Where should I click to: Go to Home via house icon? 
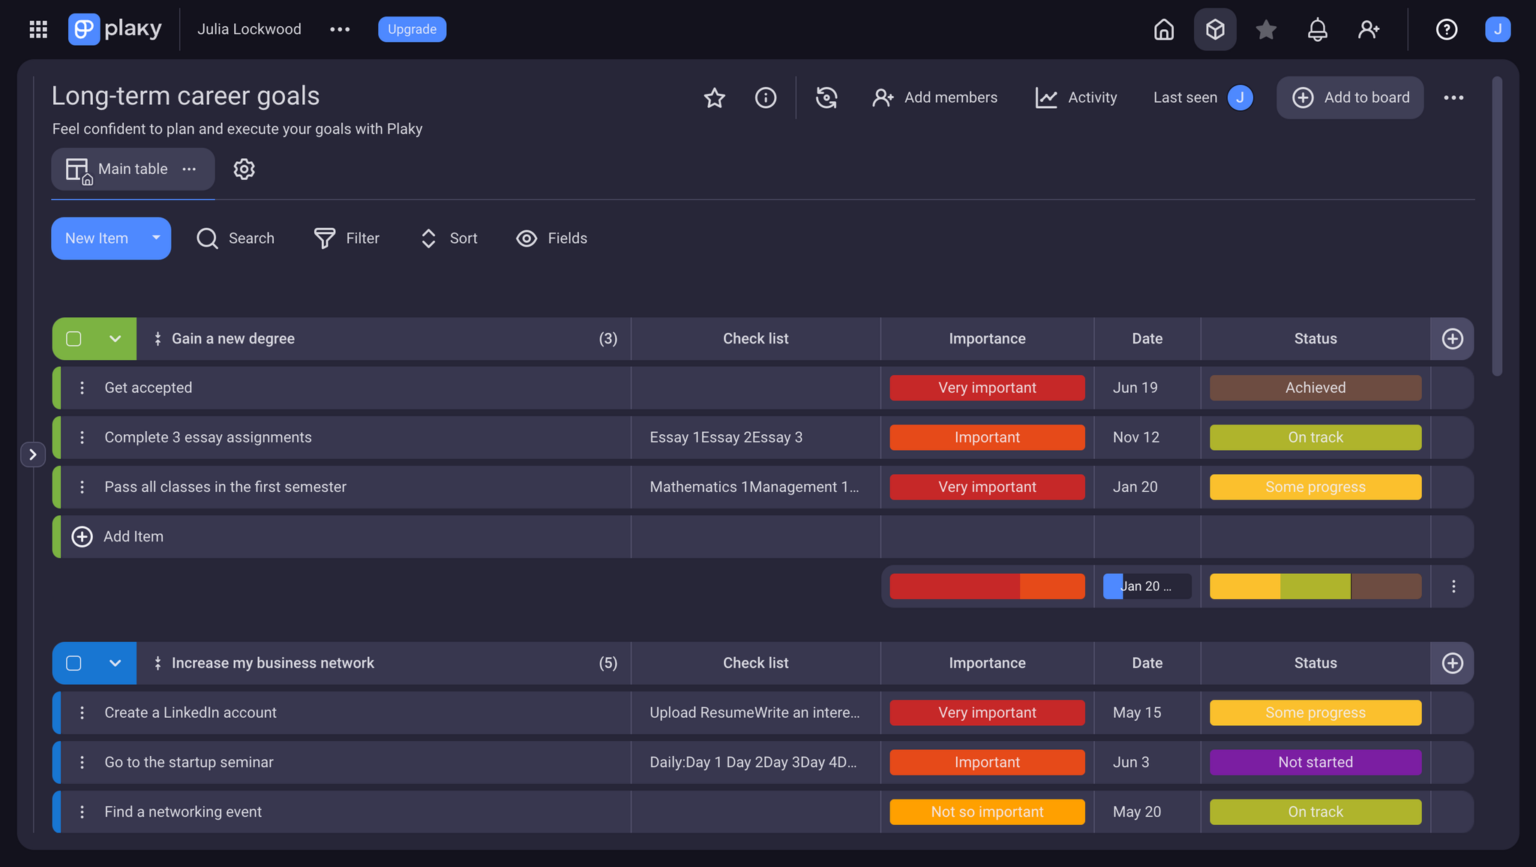(1164, 29)
